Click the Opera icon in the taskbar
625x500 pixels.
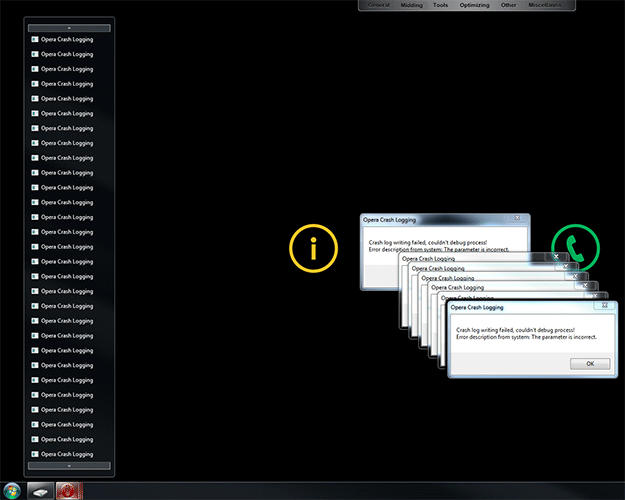(x=68, y=490)
